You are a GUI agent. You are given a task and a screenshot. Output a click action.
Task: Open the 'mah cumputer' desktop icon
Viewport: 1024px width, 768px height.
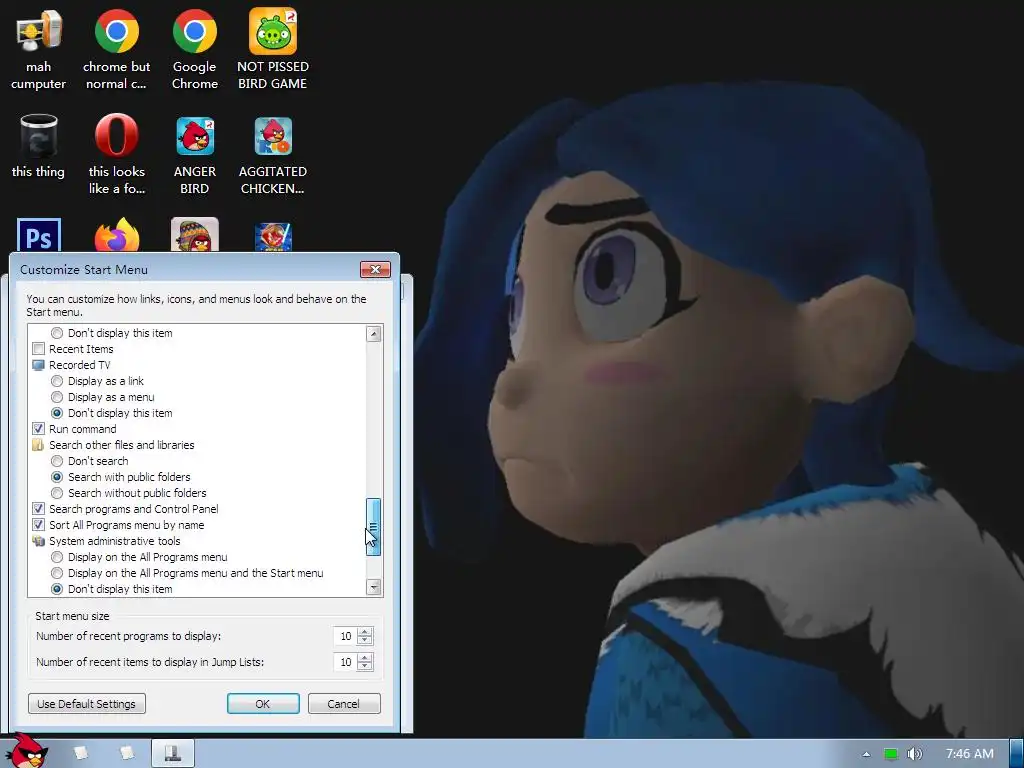point(39,50)
